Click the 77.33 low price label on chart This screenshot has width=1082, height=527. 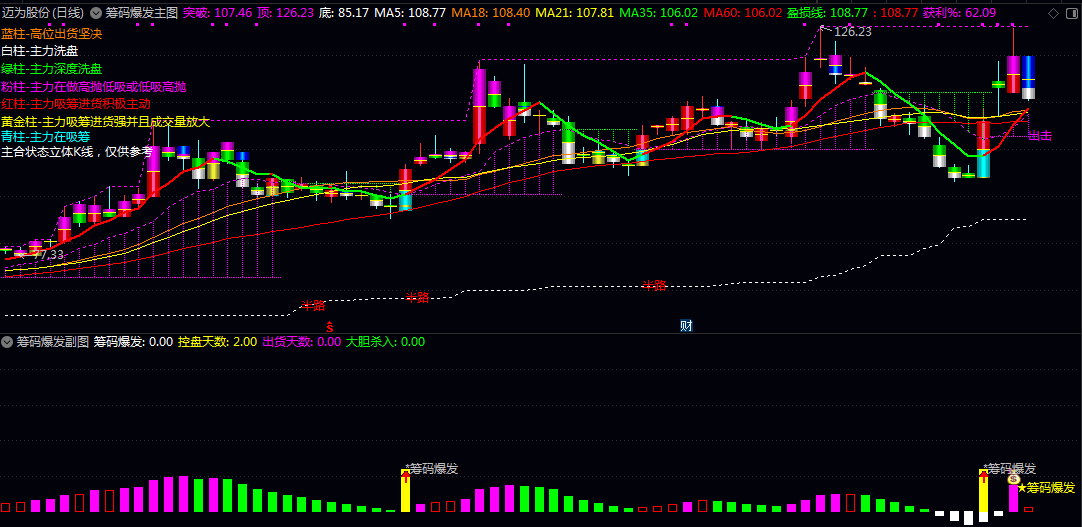point(48,255)
